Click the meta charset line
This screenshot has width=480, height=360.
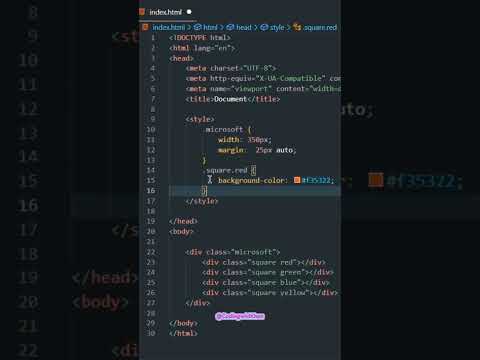point(231,68)
